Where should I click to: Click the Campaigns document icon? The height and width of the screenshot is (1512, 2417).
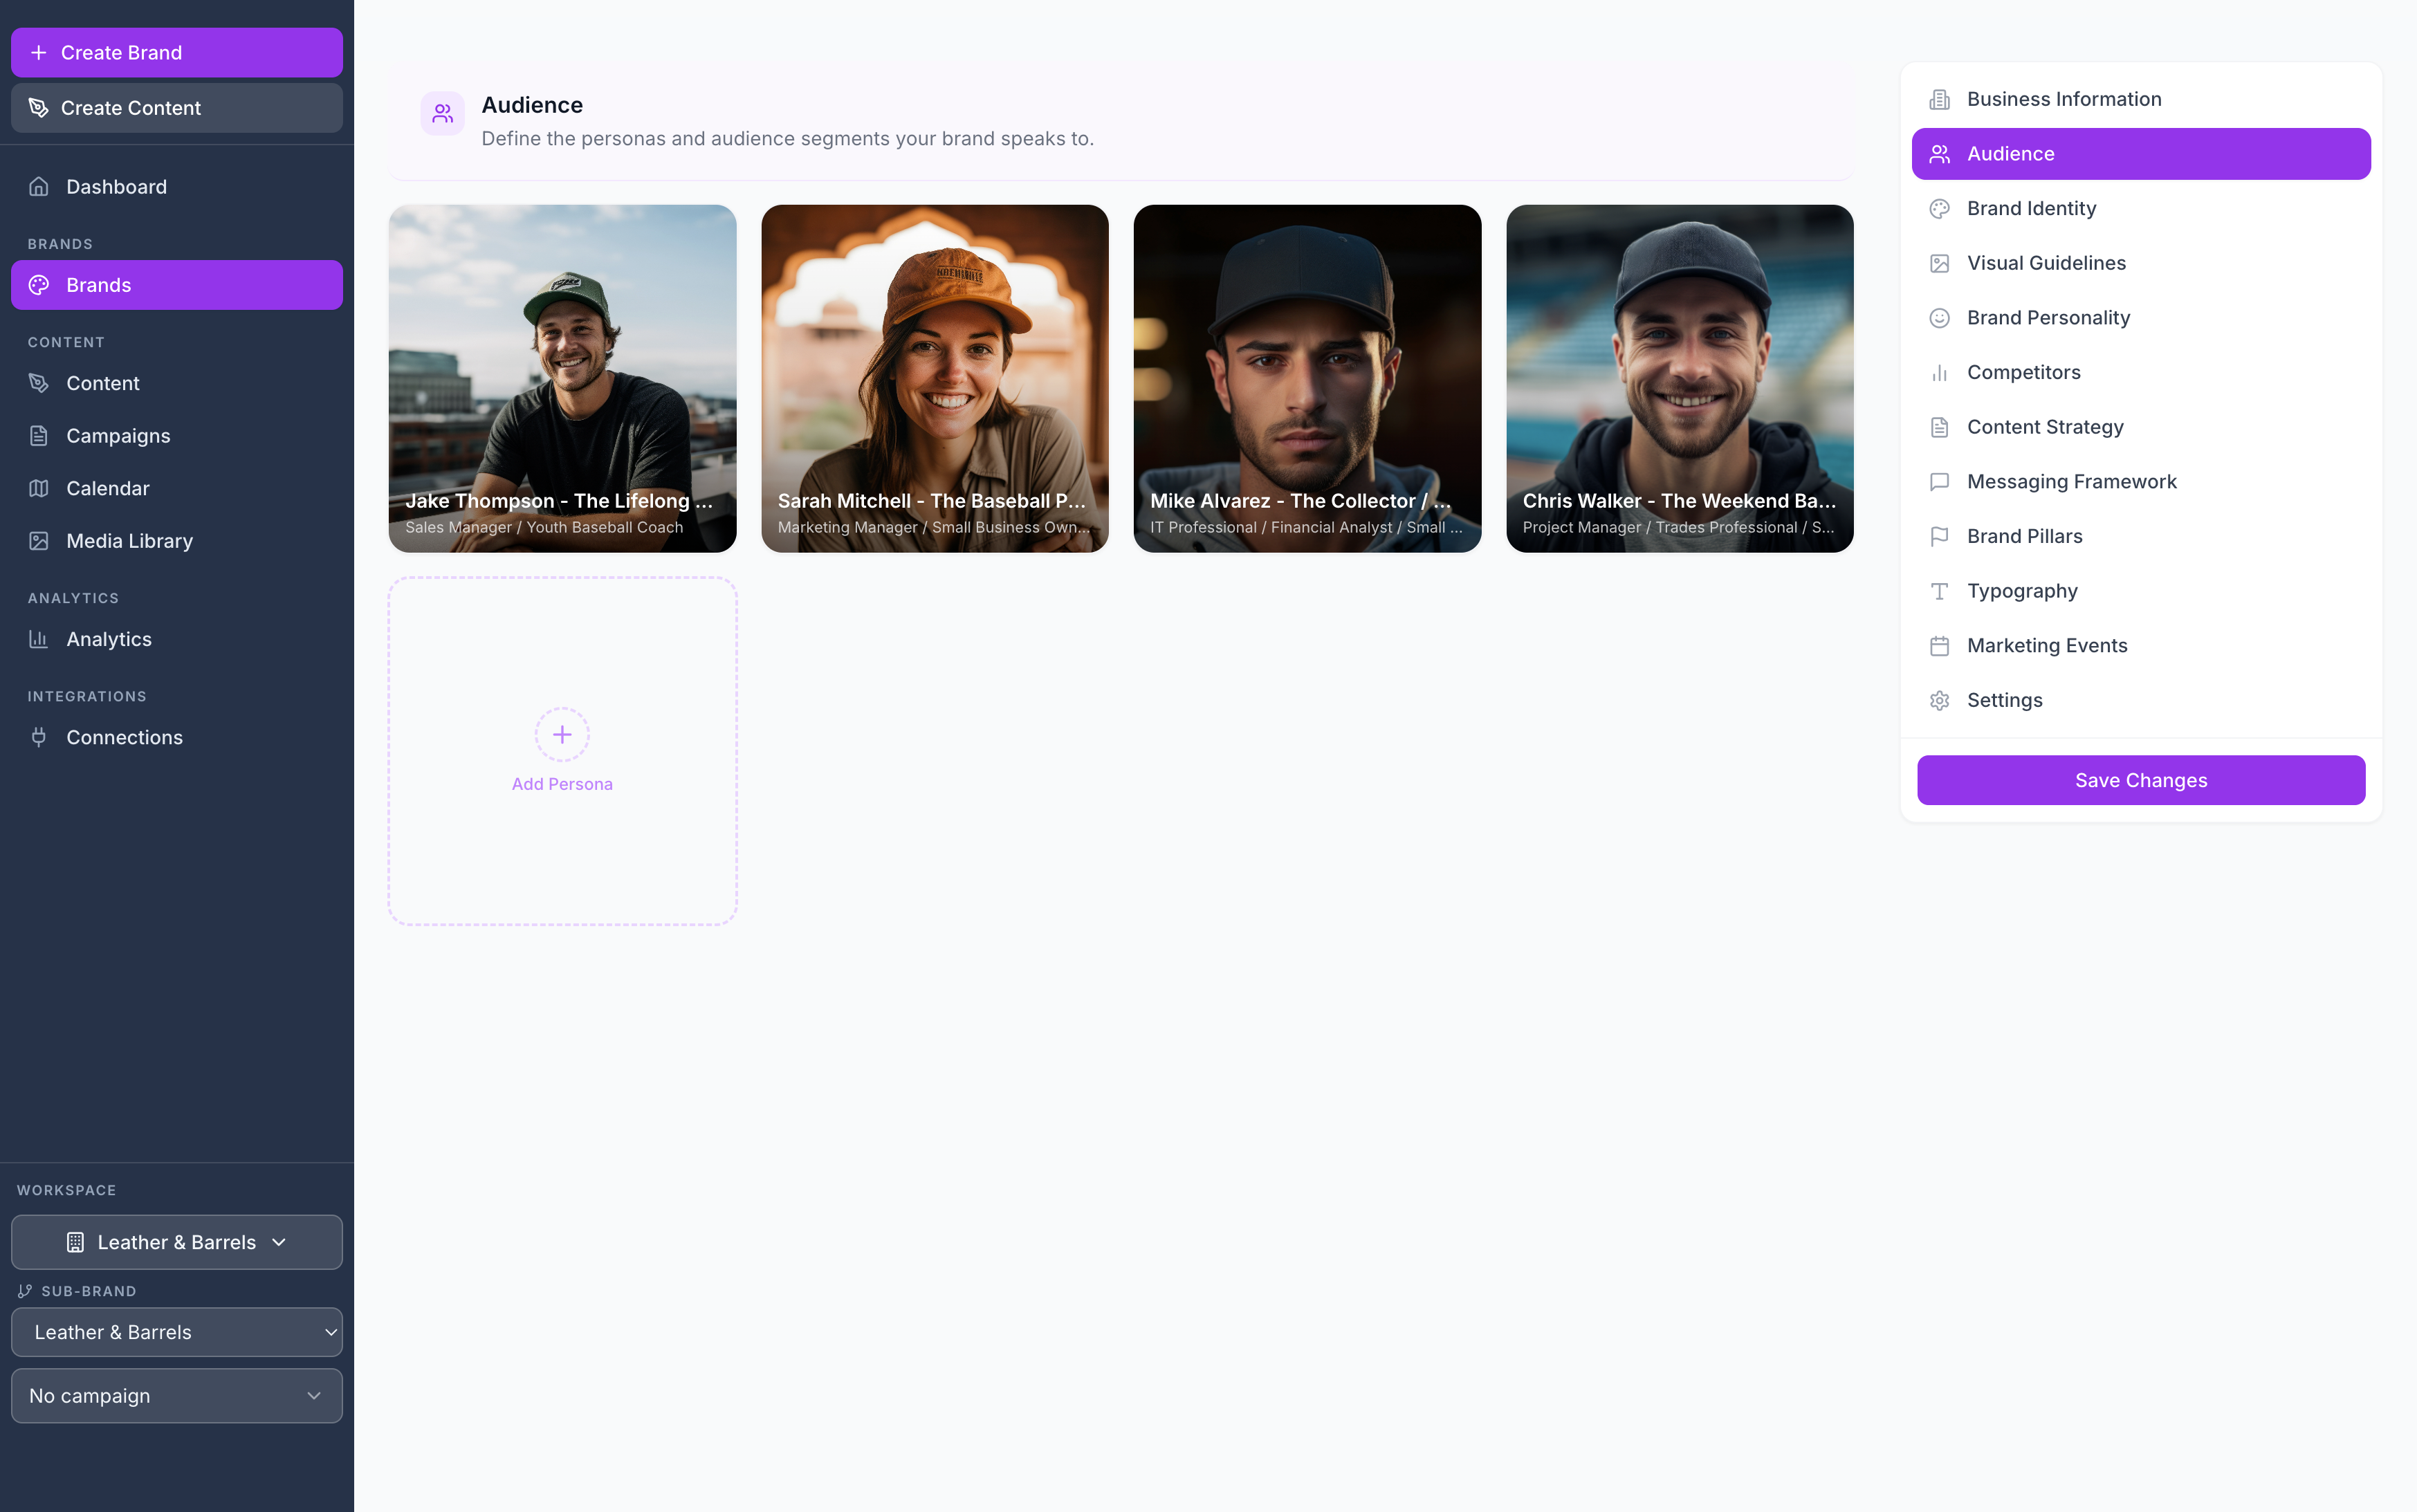click(x=39, y=436)
